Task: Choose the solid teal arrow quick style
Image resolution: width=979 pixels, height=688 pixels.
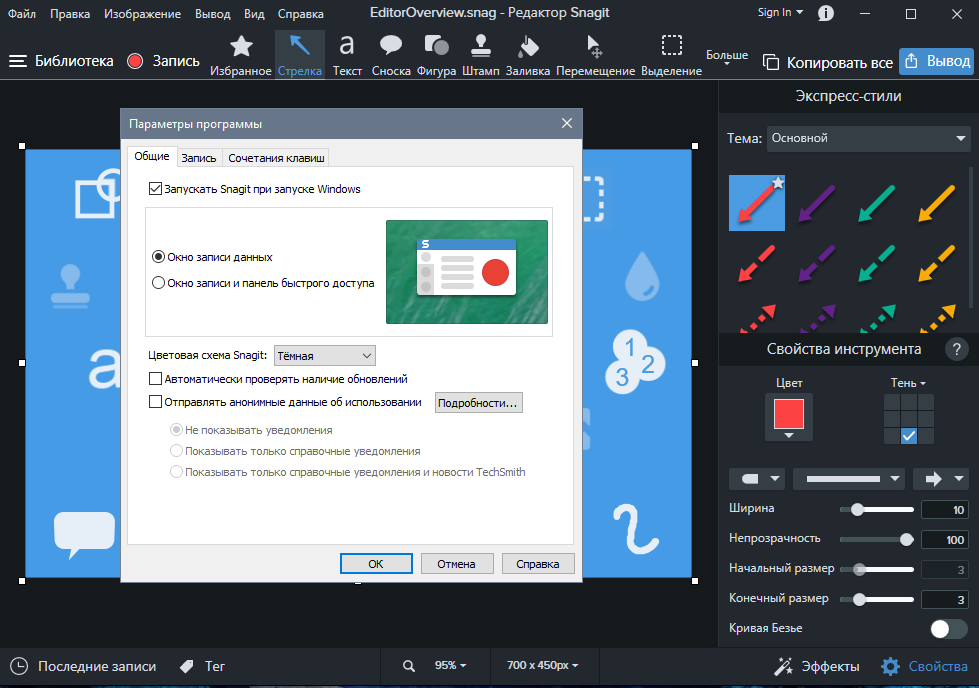Action: (x=877, y=203)
